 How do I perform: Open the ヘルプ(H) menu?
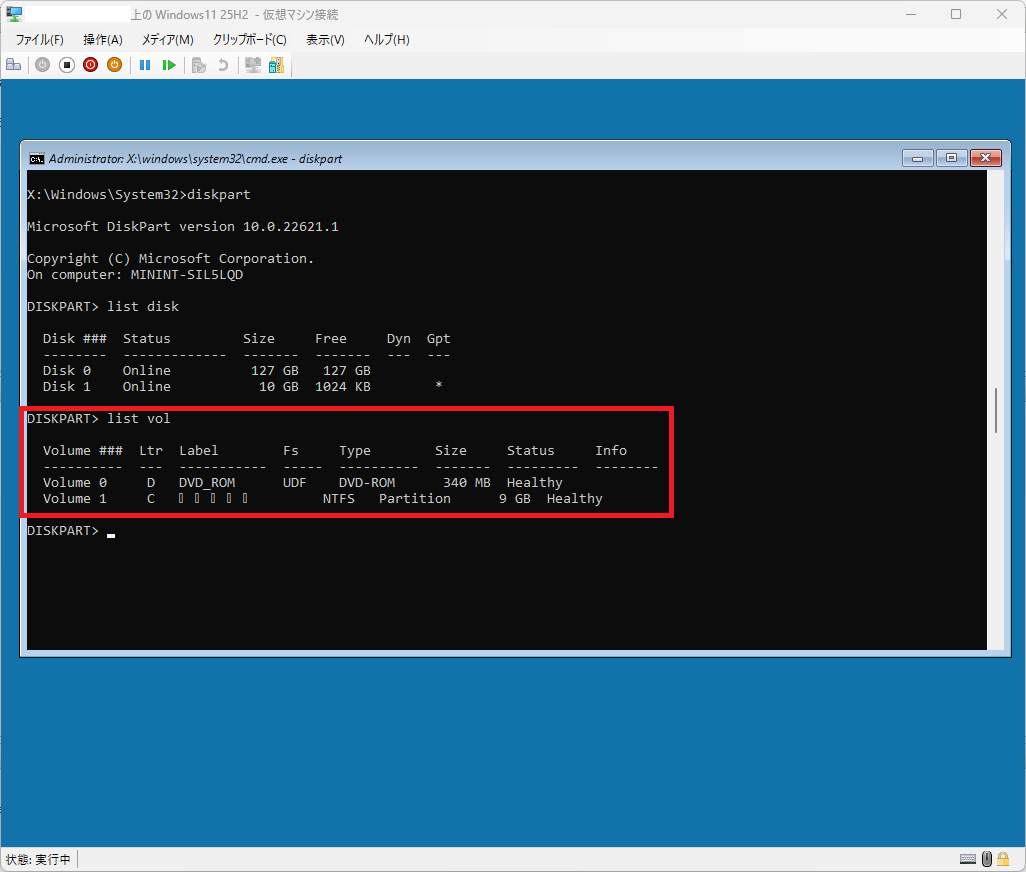click(x=387, y=39)
